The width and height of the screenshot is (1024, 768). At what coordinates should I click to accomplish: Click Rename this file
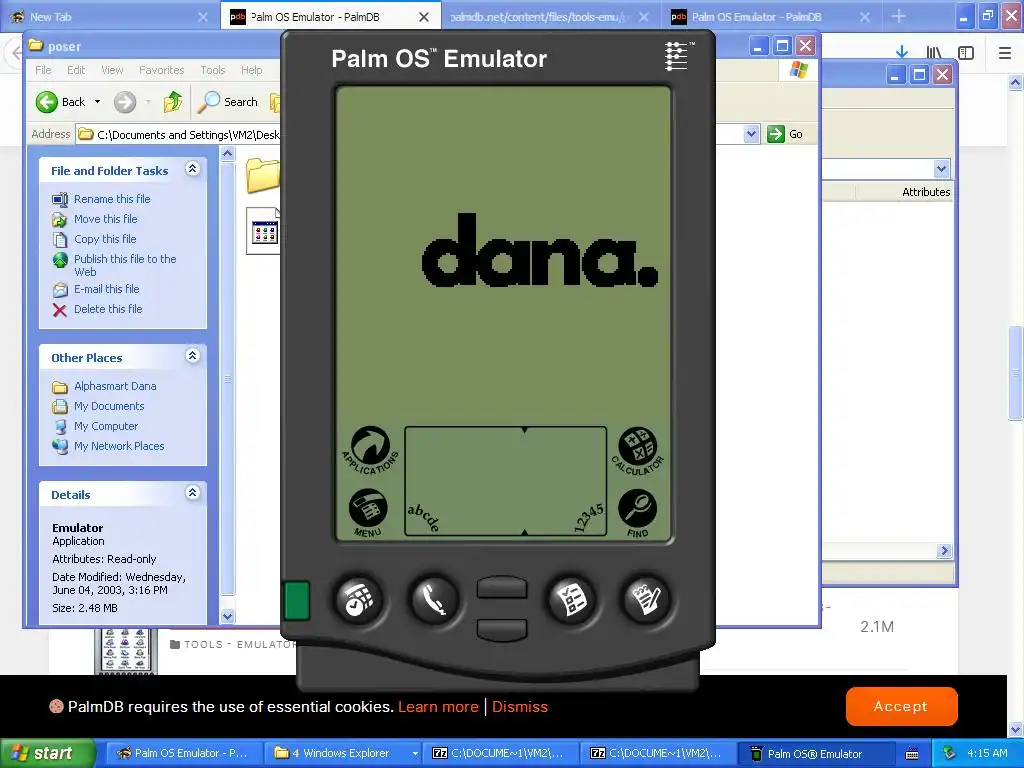pyautogui.click(x=112, y=199)
